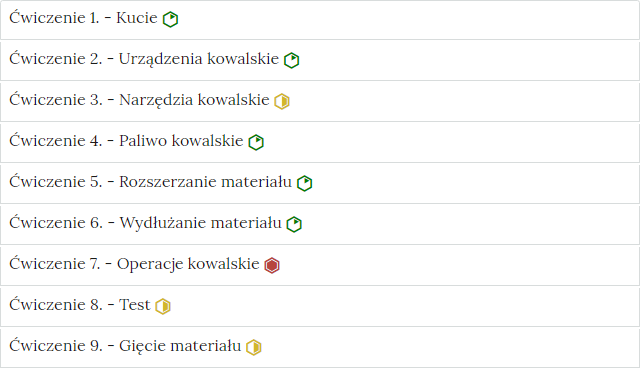Click yellow status icon next to Test
Screen dimensions: 640x368
pyautogui.click(x=163, y=306)
